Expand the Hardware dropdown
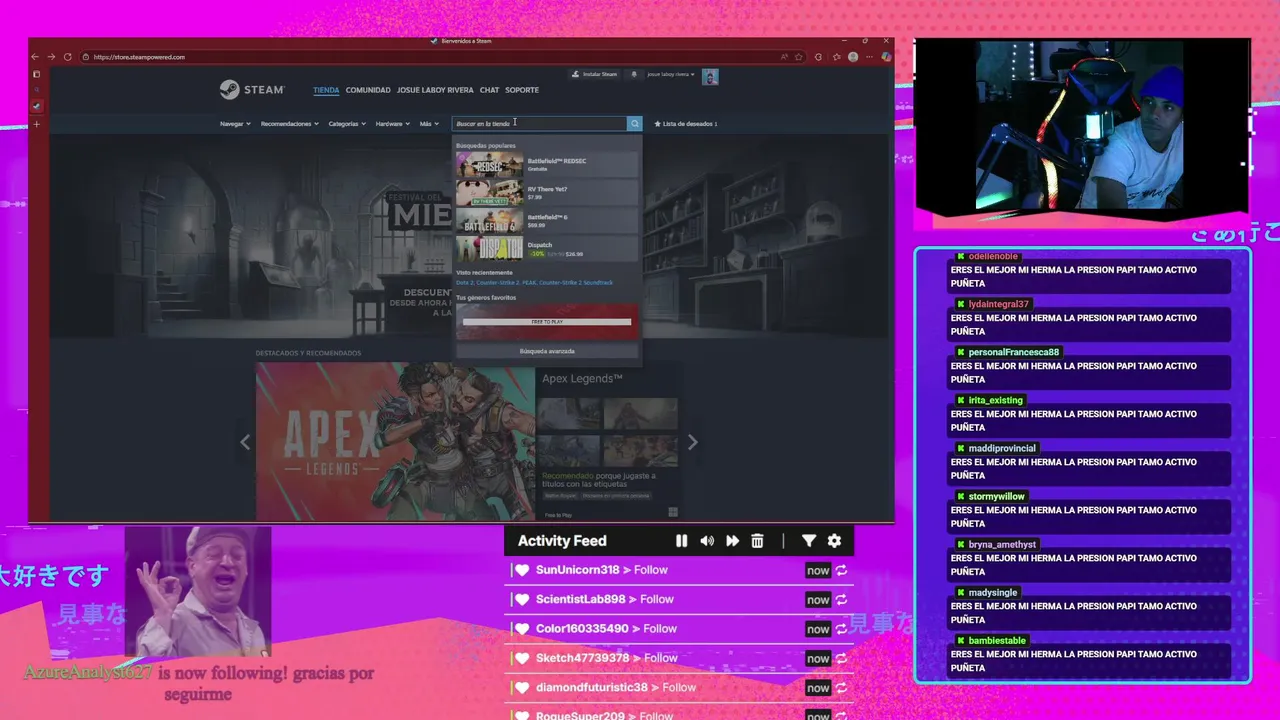The image size is (1280, 720). [393, 124]
